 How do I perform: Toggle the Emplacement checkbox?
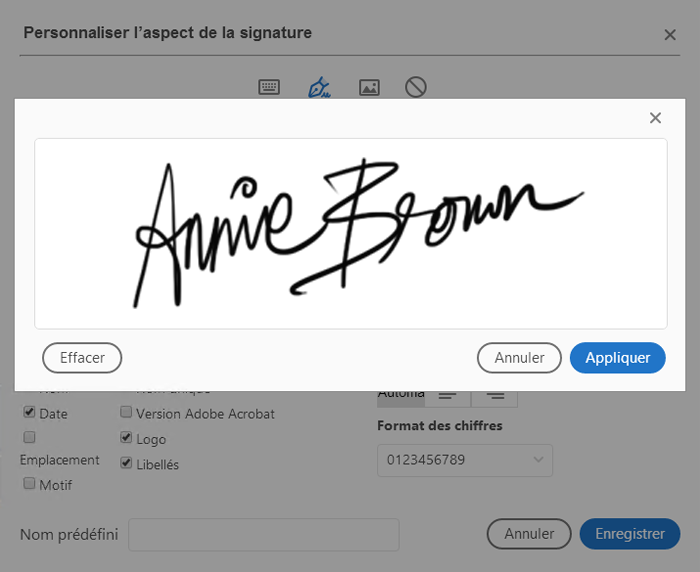(x=29, y=437)
